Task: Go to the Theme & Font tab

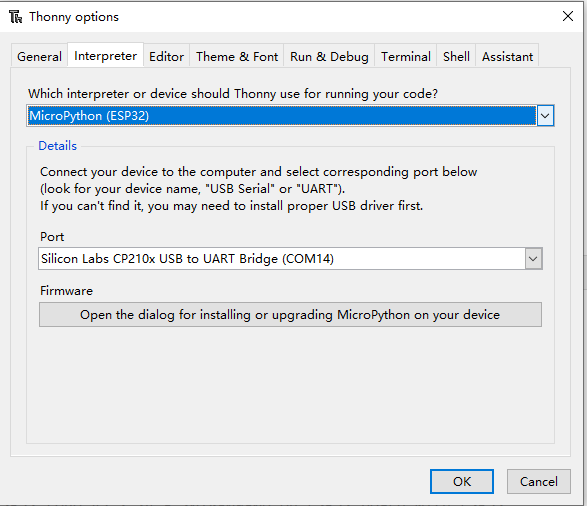Action: (x=237, y=57)
